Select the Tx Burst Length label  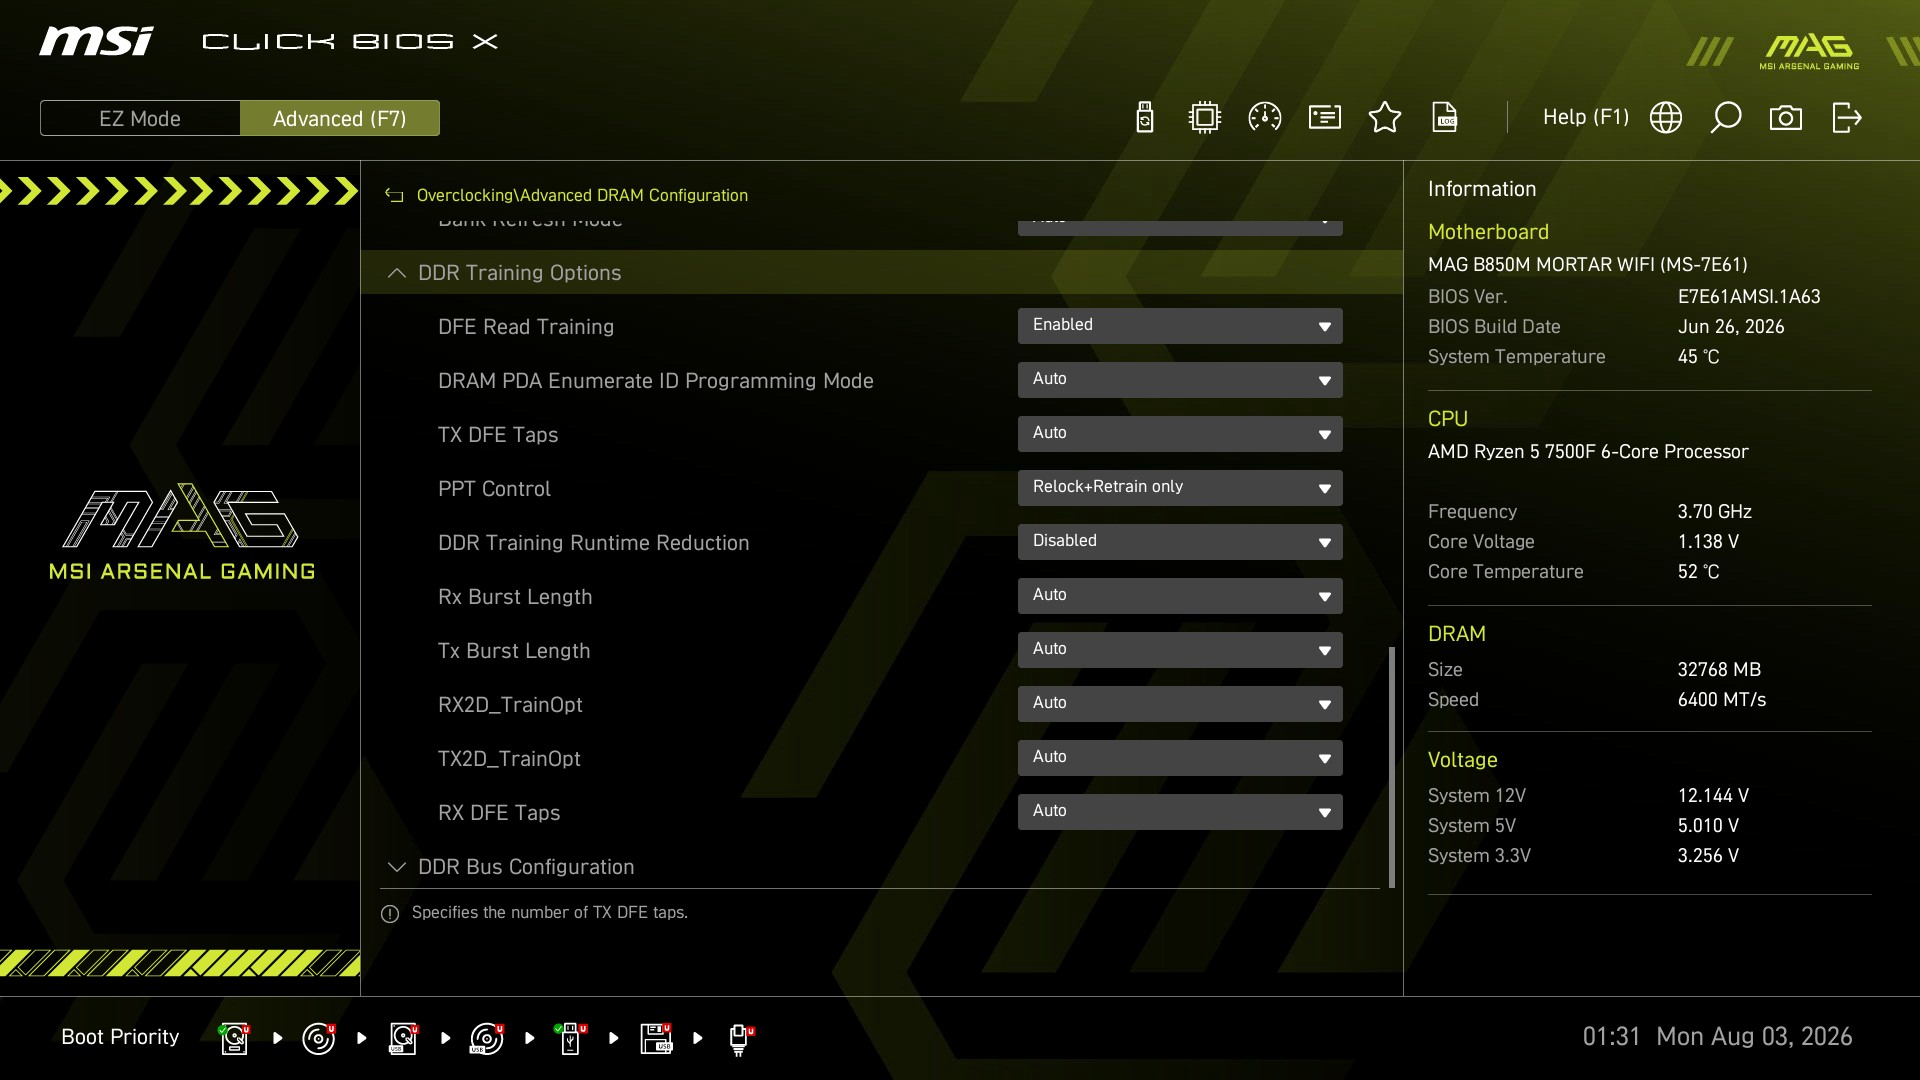(514, 651)
